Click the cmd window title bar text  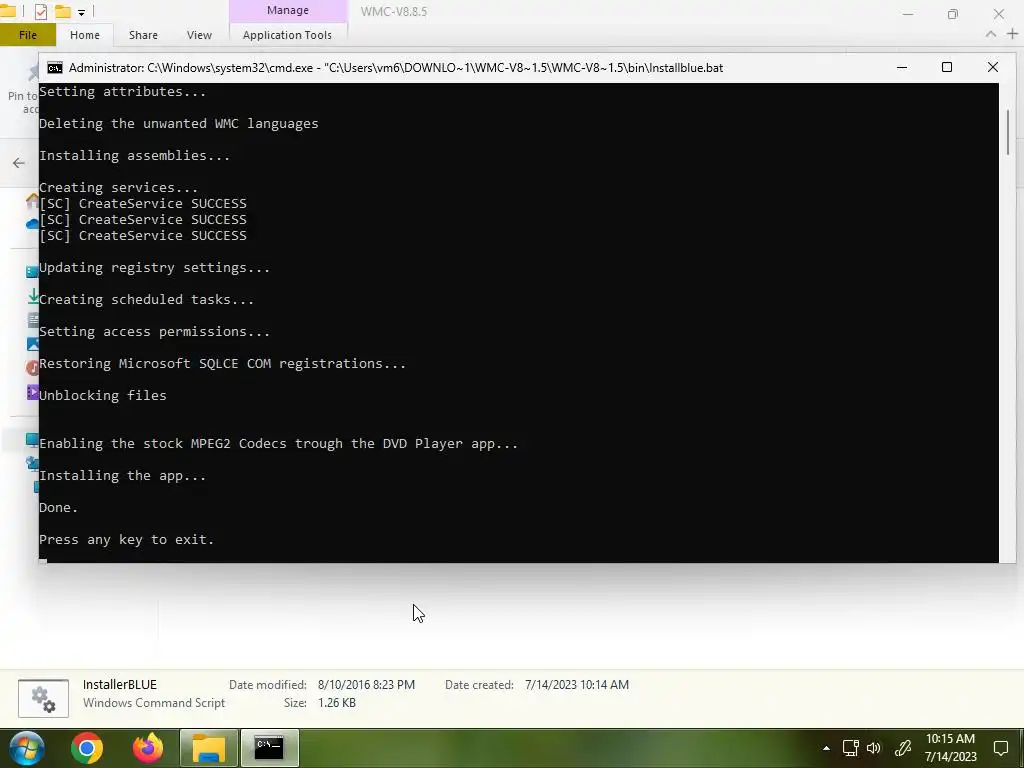tap(396, 67)
